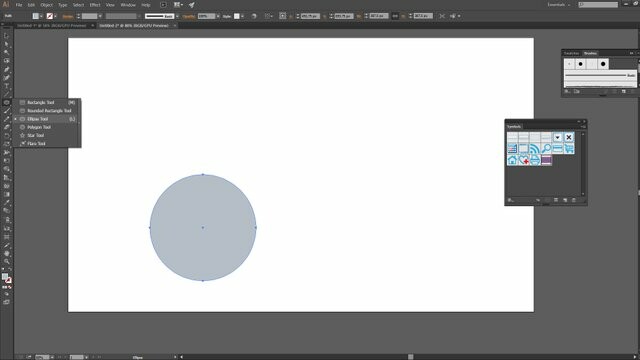The height and width of the screenshot is (360, 640).
Task: Click the search field in the menu bar
Action: pos(598,5)
